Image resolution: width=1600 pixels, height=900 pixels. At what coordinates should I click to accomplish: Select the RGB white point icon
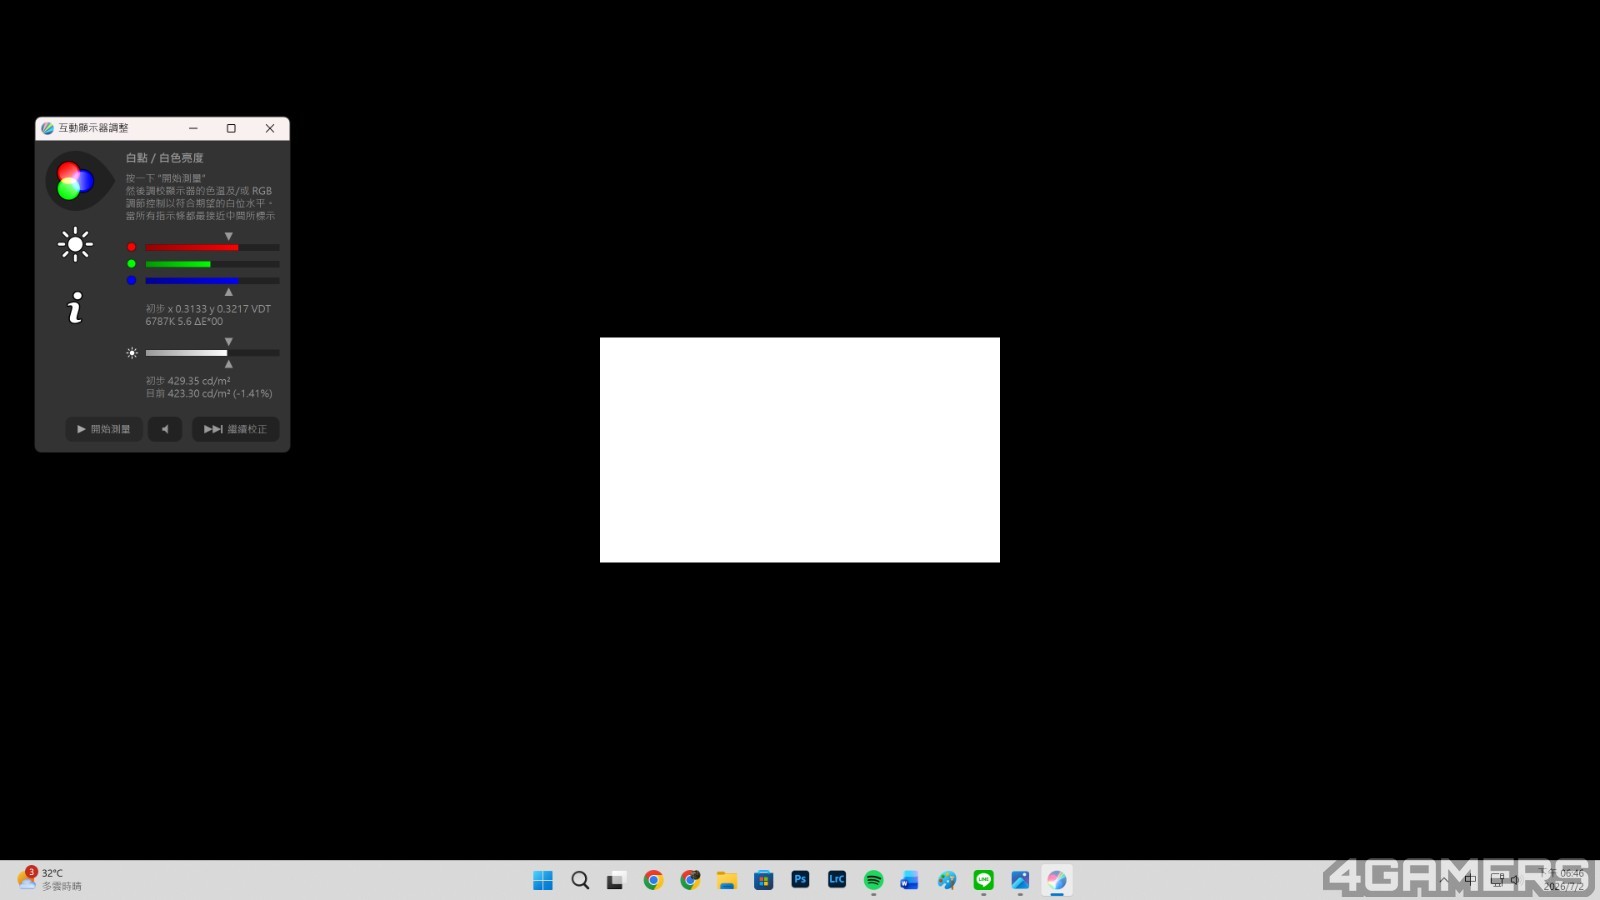pyautogui.click(x=75, y=181)
